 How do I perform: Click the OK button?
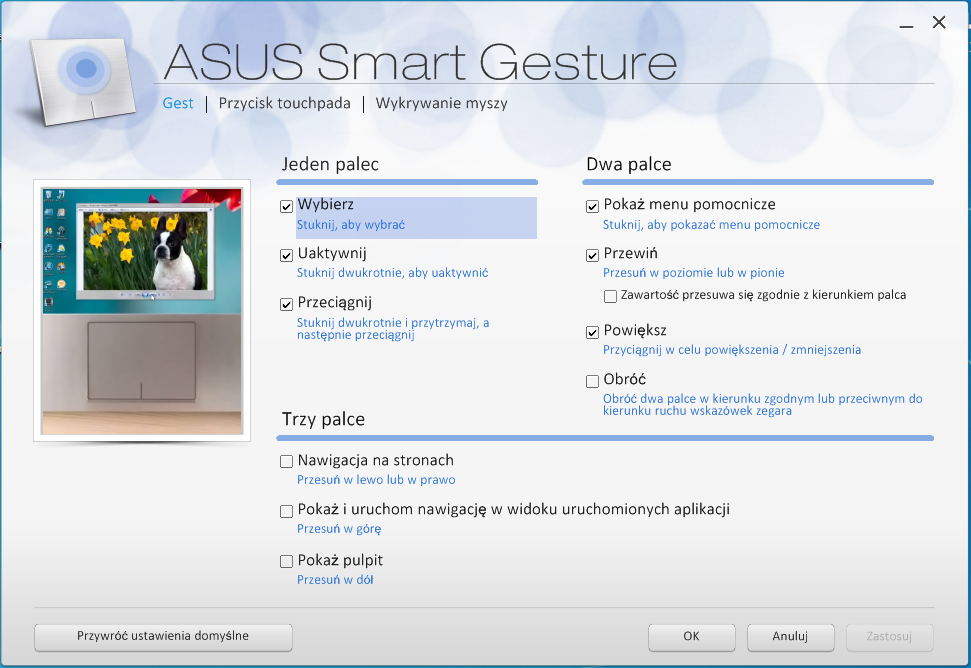tap(692, 637)
